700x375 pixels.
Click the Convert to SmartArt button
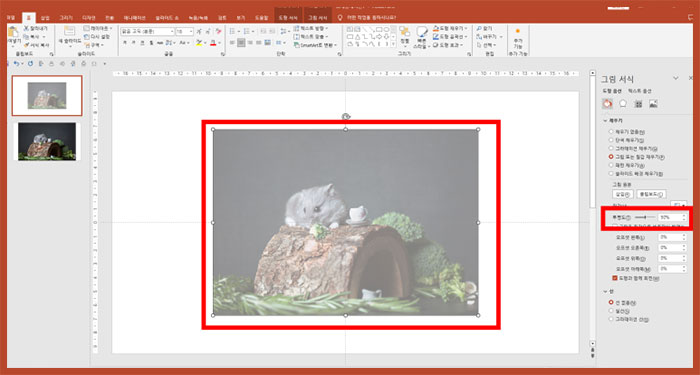314,45
